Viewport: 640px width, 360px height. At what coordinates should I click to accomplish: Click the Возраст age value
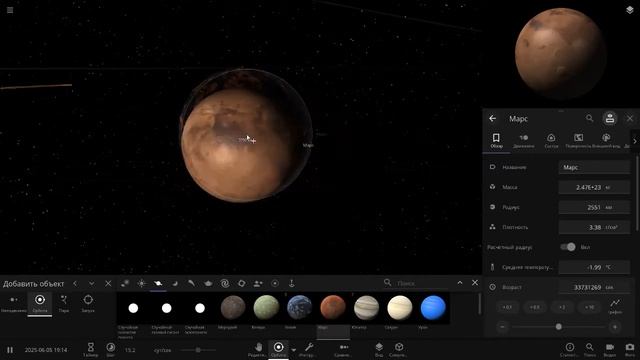(594, 287)
